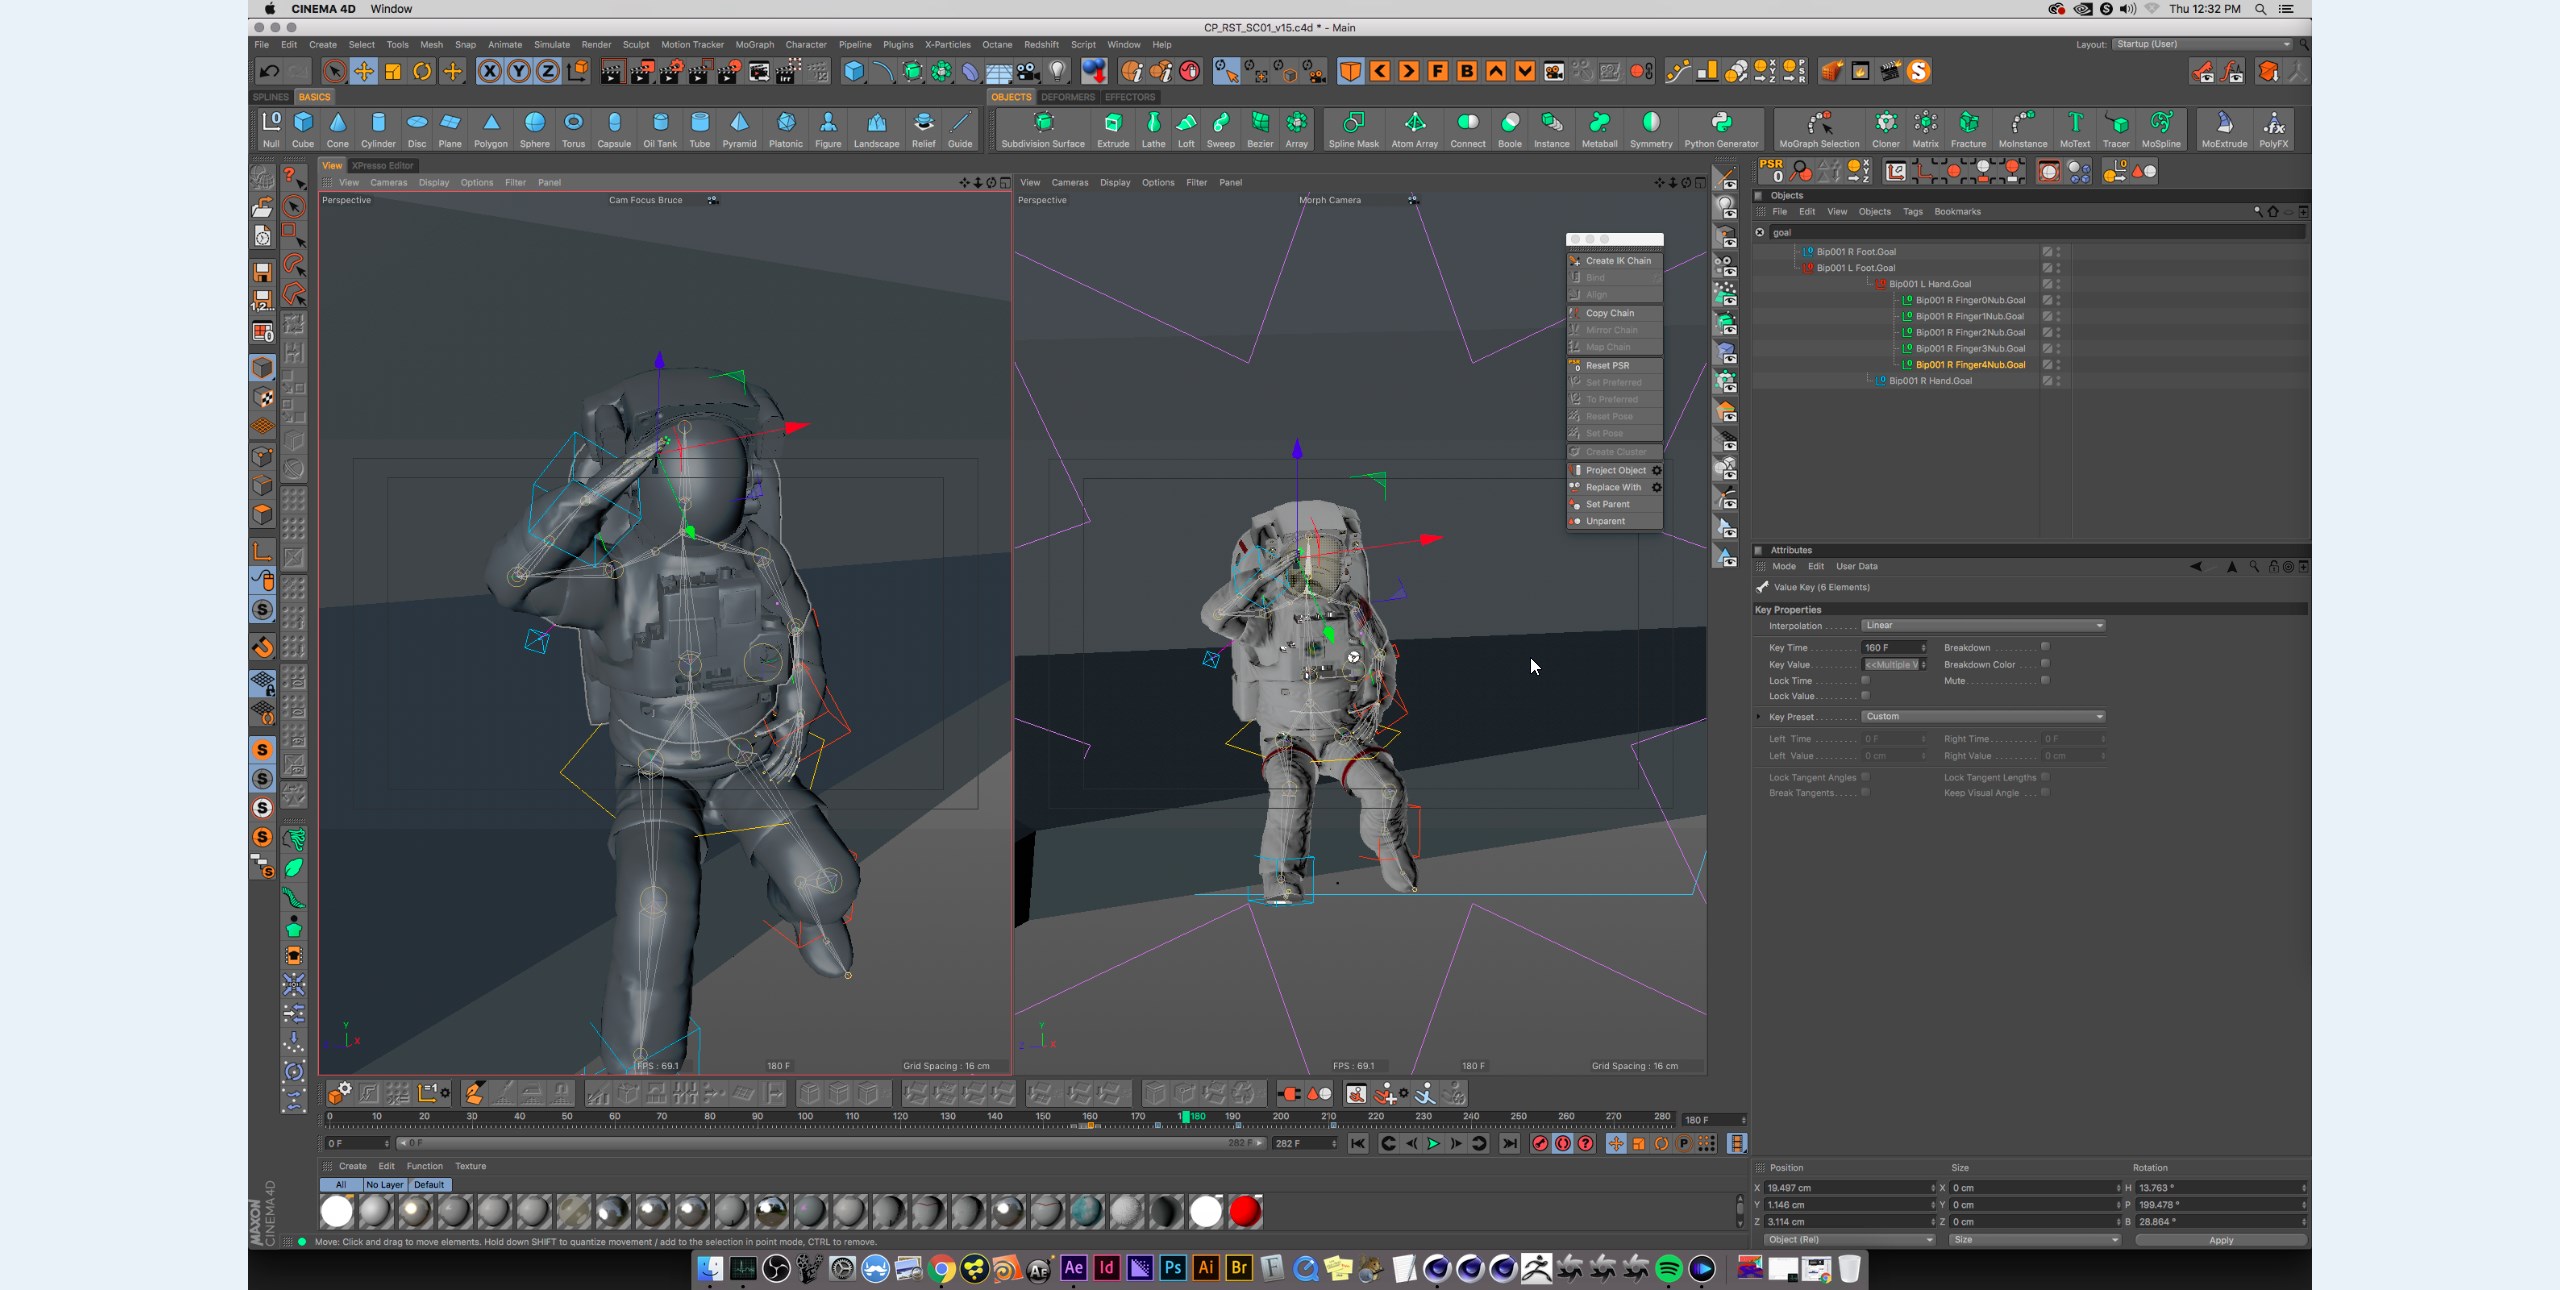2560x1290 pixels.
Task: Switch to the XPresso Editor tab
Action: (x=382, y=165)
